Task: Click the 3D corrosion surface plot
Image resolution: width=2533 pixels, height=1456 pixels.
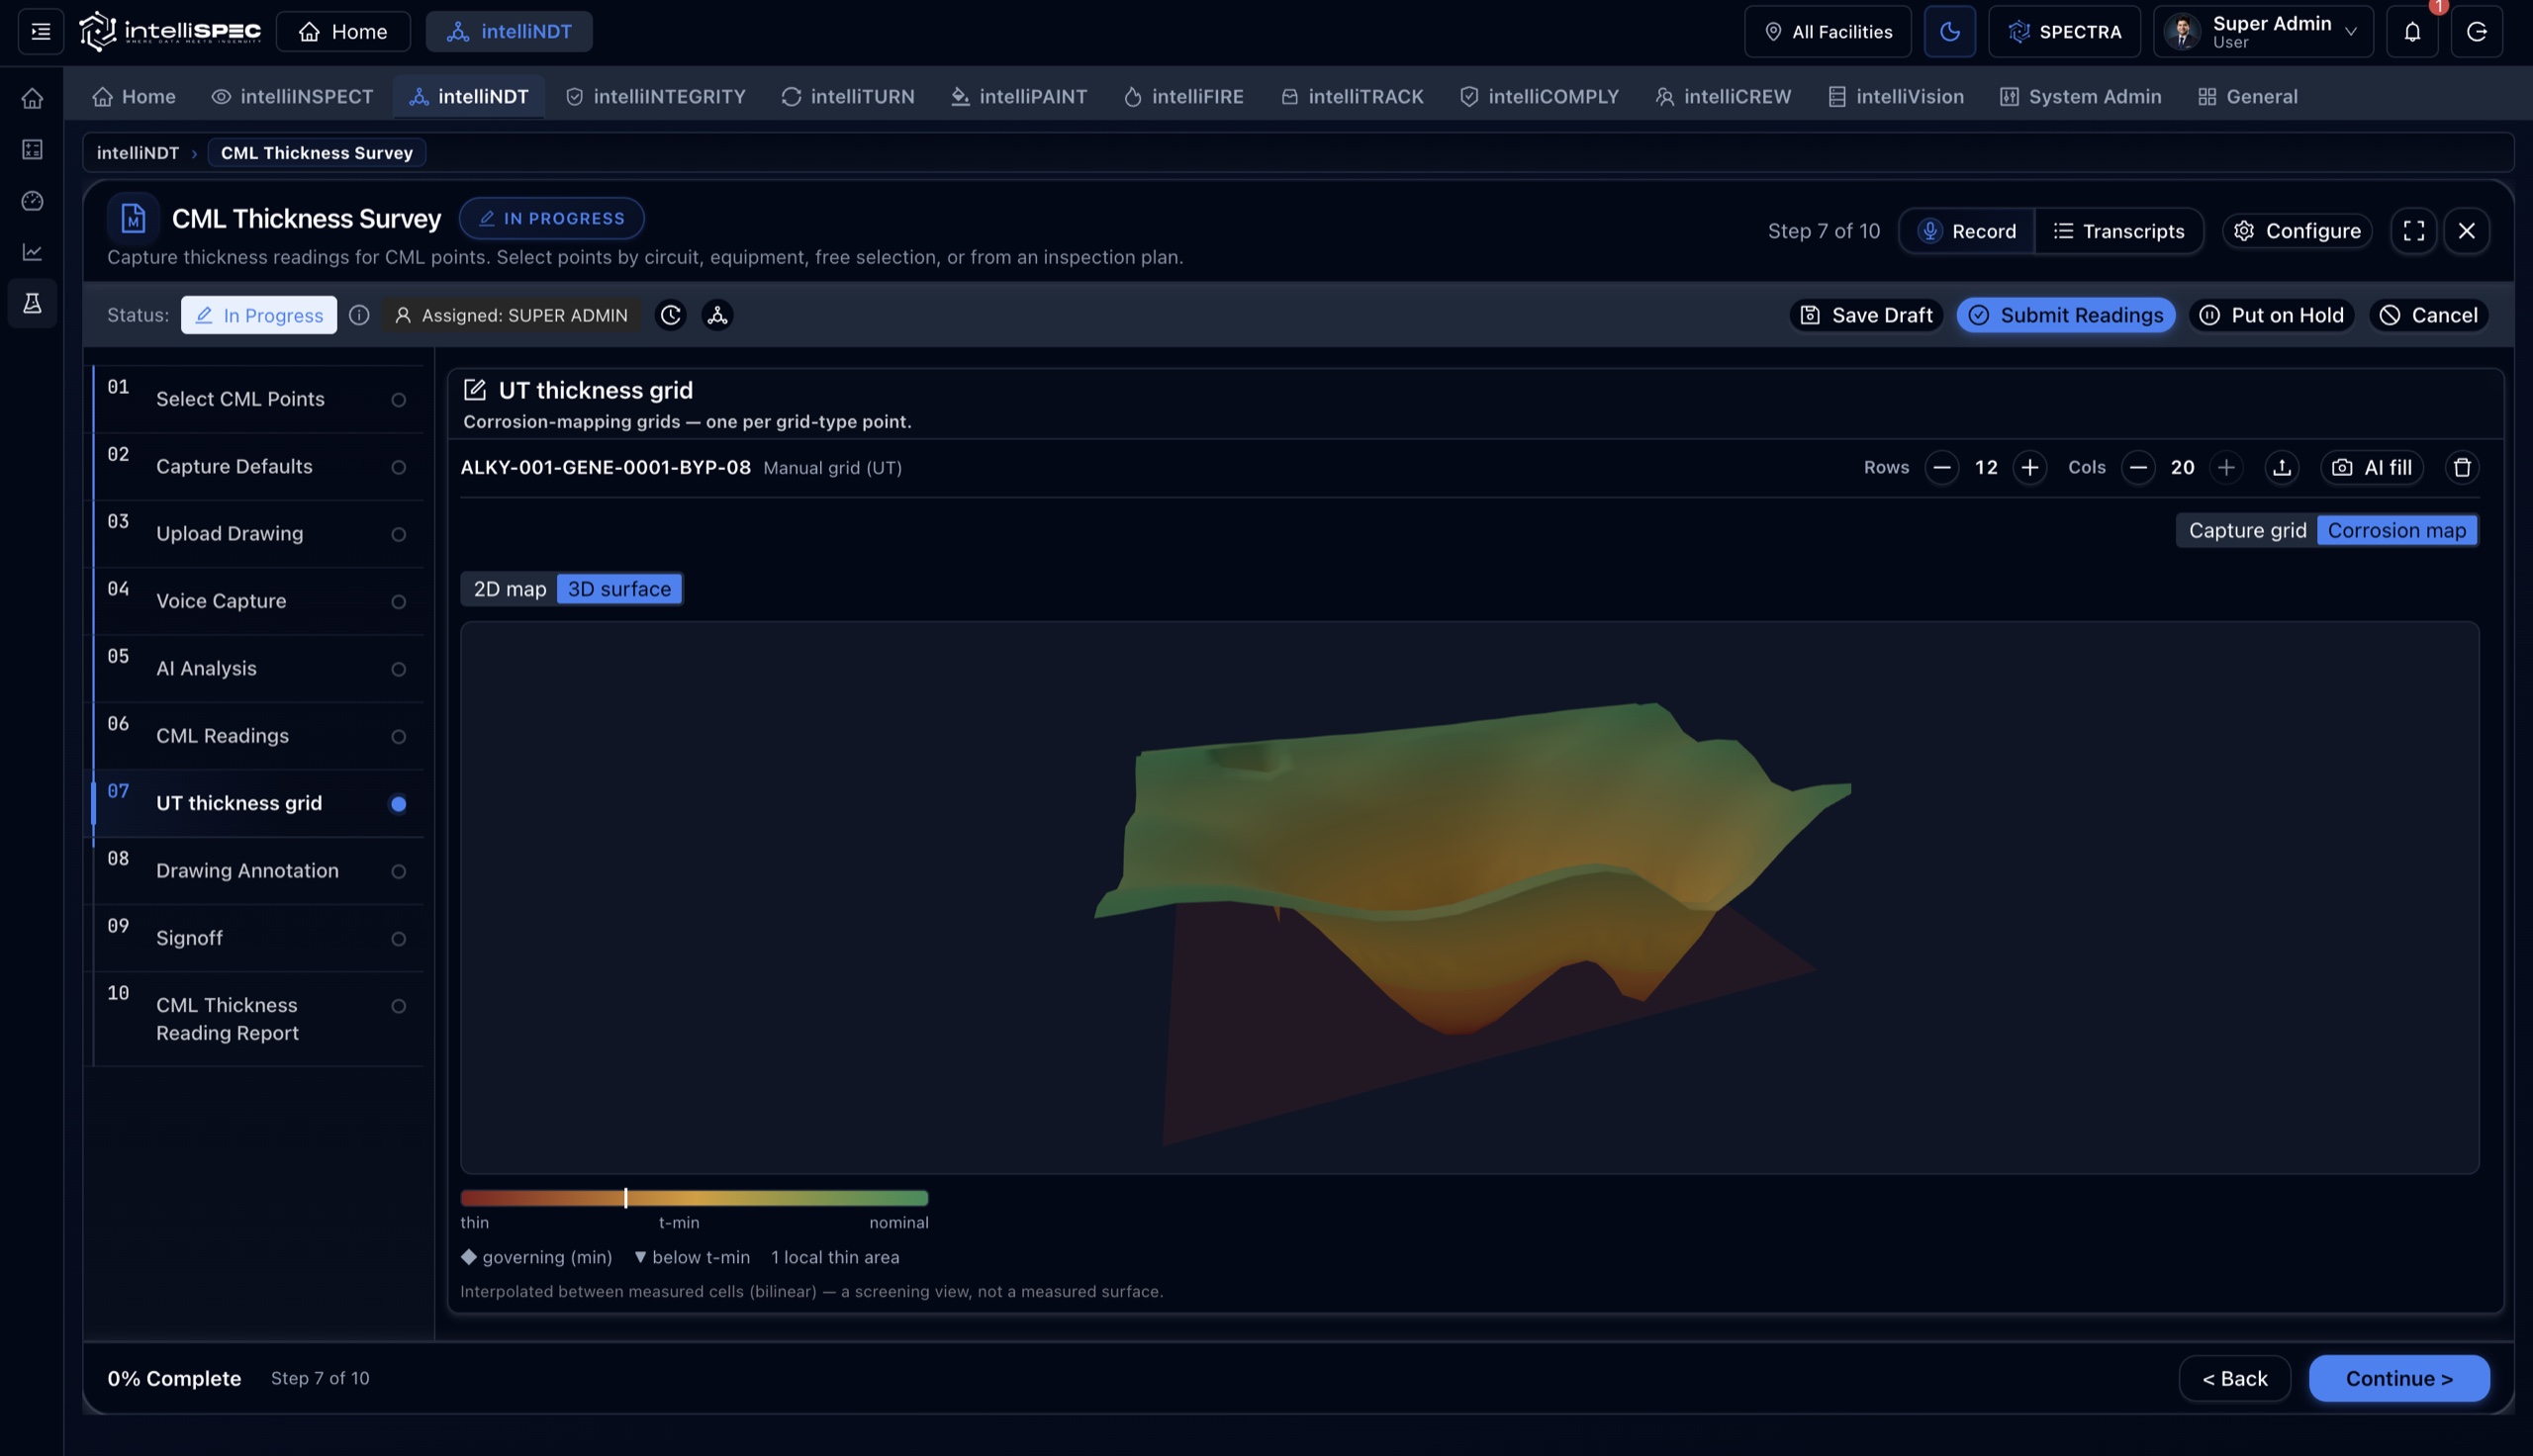Action: point(1469,897)
